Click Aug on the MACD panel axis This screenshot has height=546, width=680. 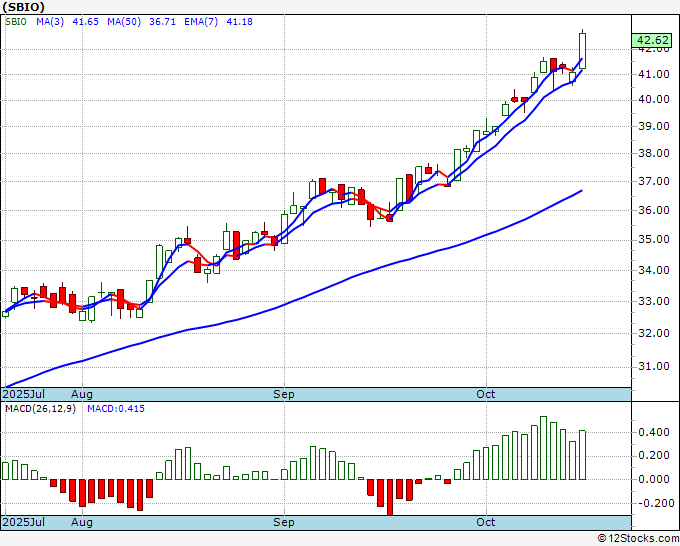pyautogui.click(x=82, y=522)
